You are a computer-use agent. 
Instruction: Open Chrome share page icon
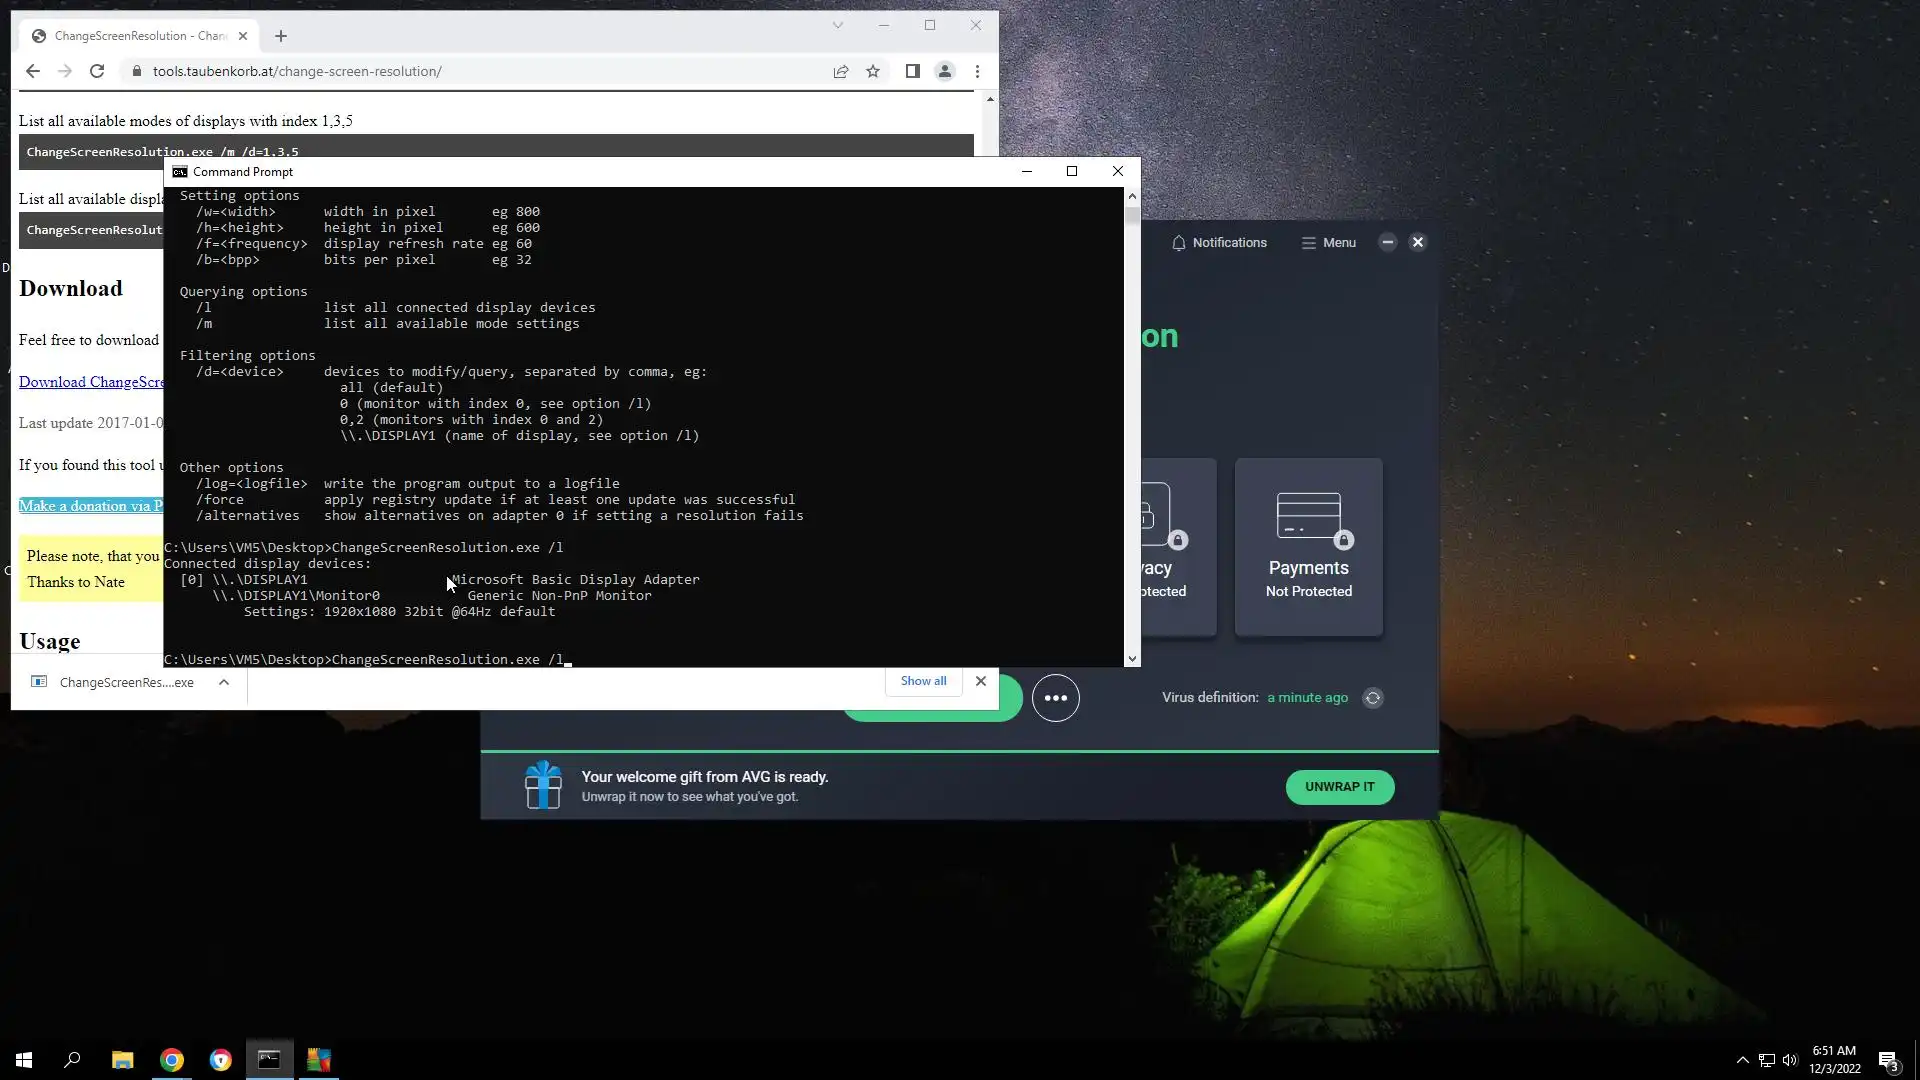(841, 71)
